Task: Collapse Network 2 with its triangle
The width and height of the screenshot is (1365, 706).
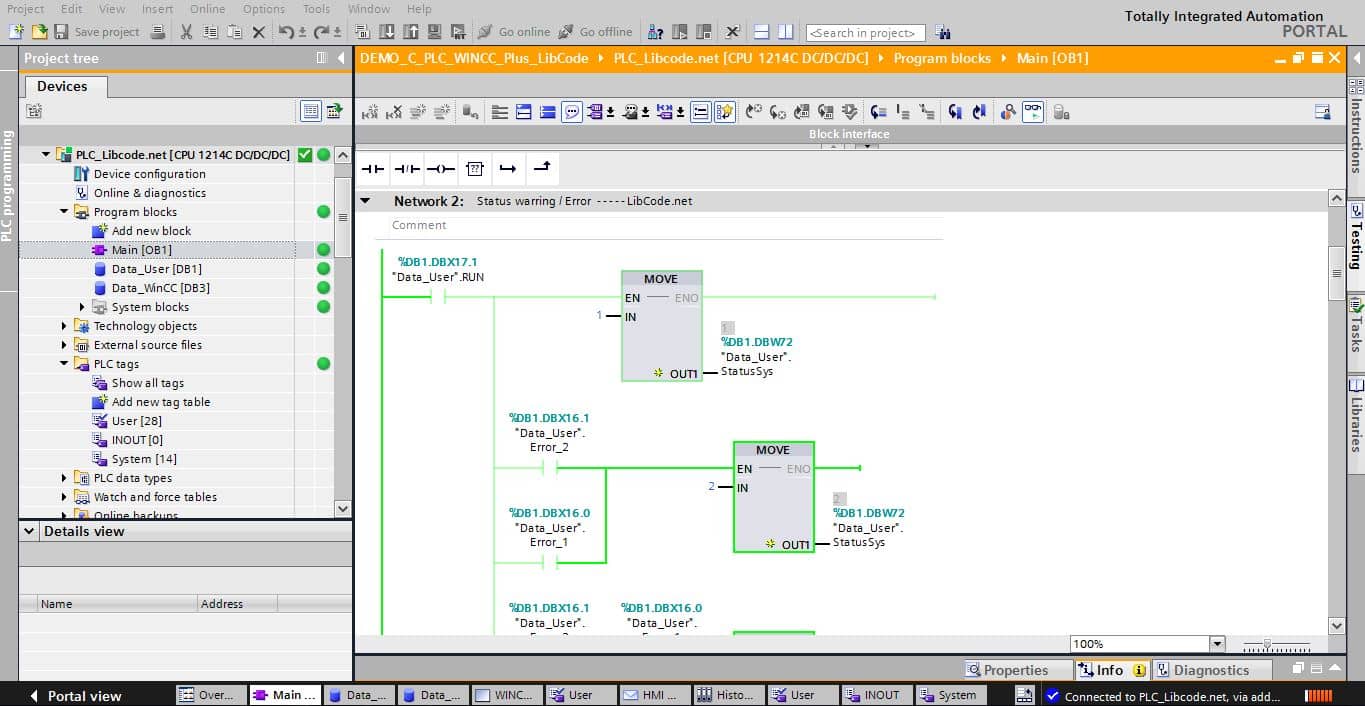Action: point(366,201)
